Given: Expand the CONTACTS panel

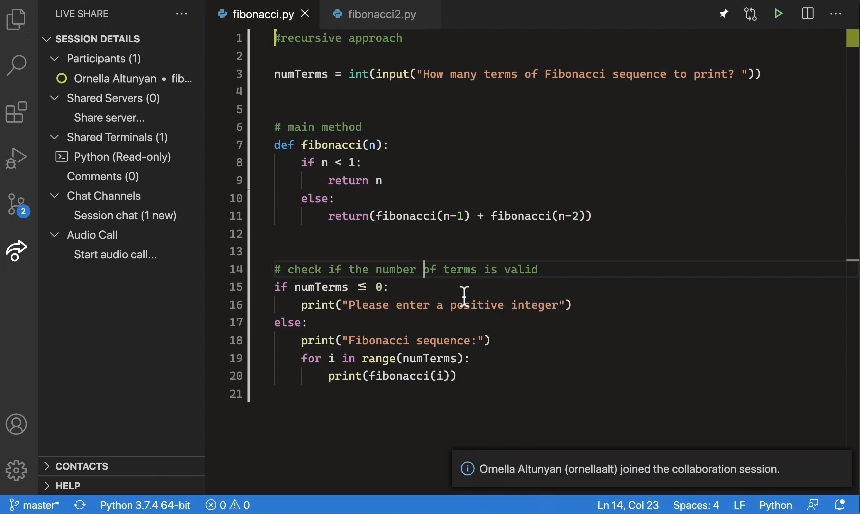Looking at the screenshot, I should tap(81, 466).
